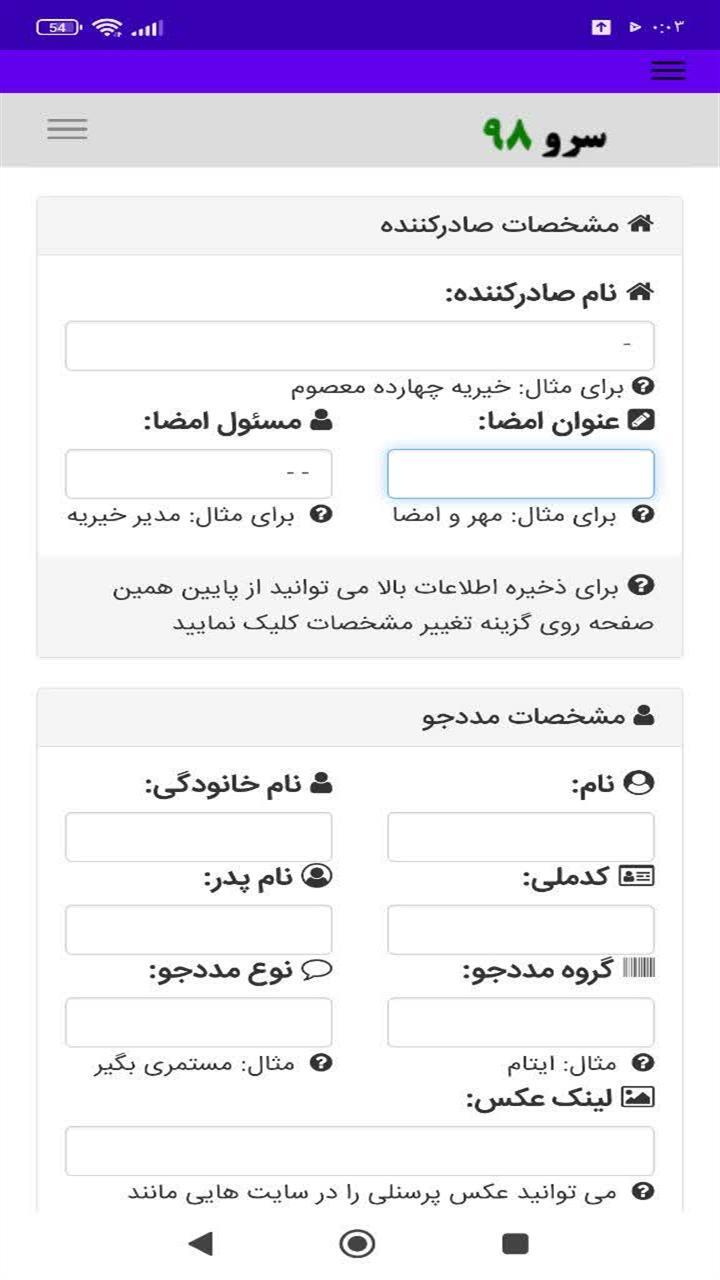Tap the سرو ۹۸ site logo
Screen dimensions: 720x1280
point(545,136)
